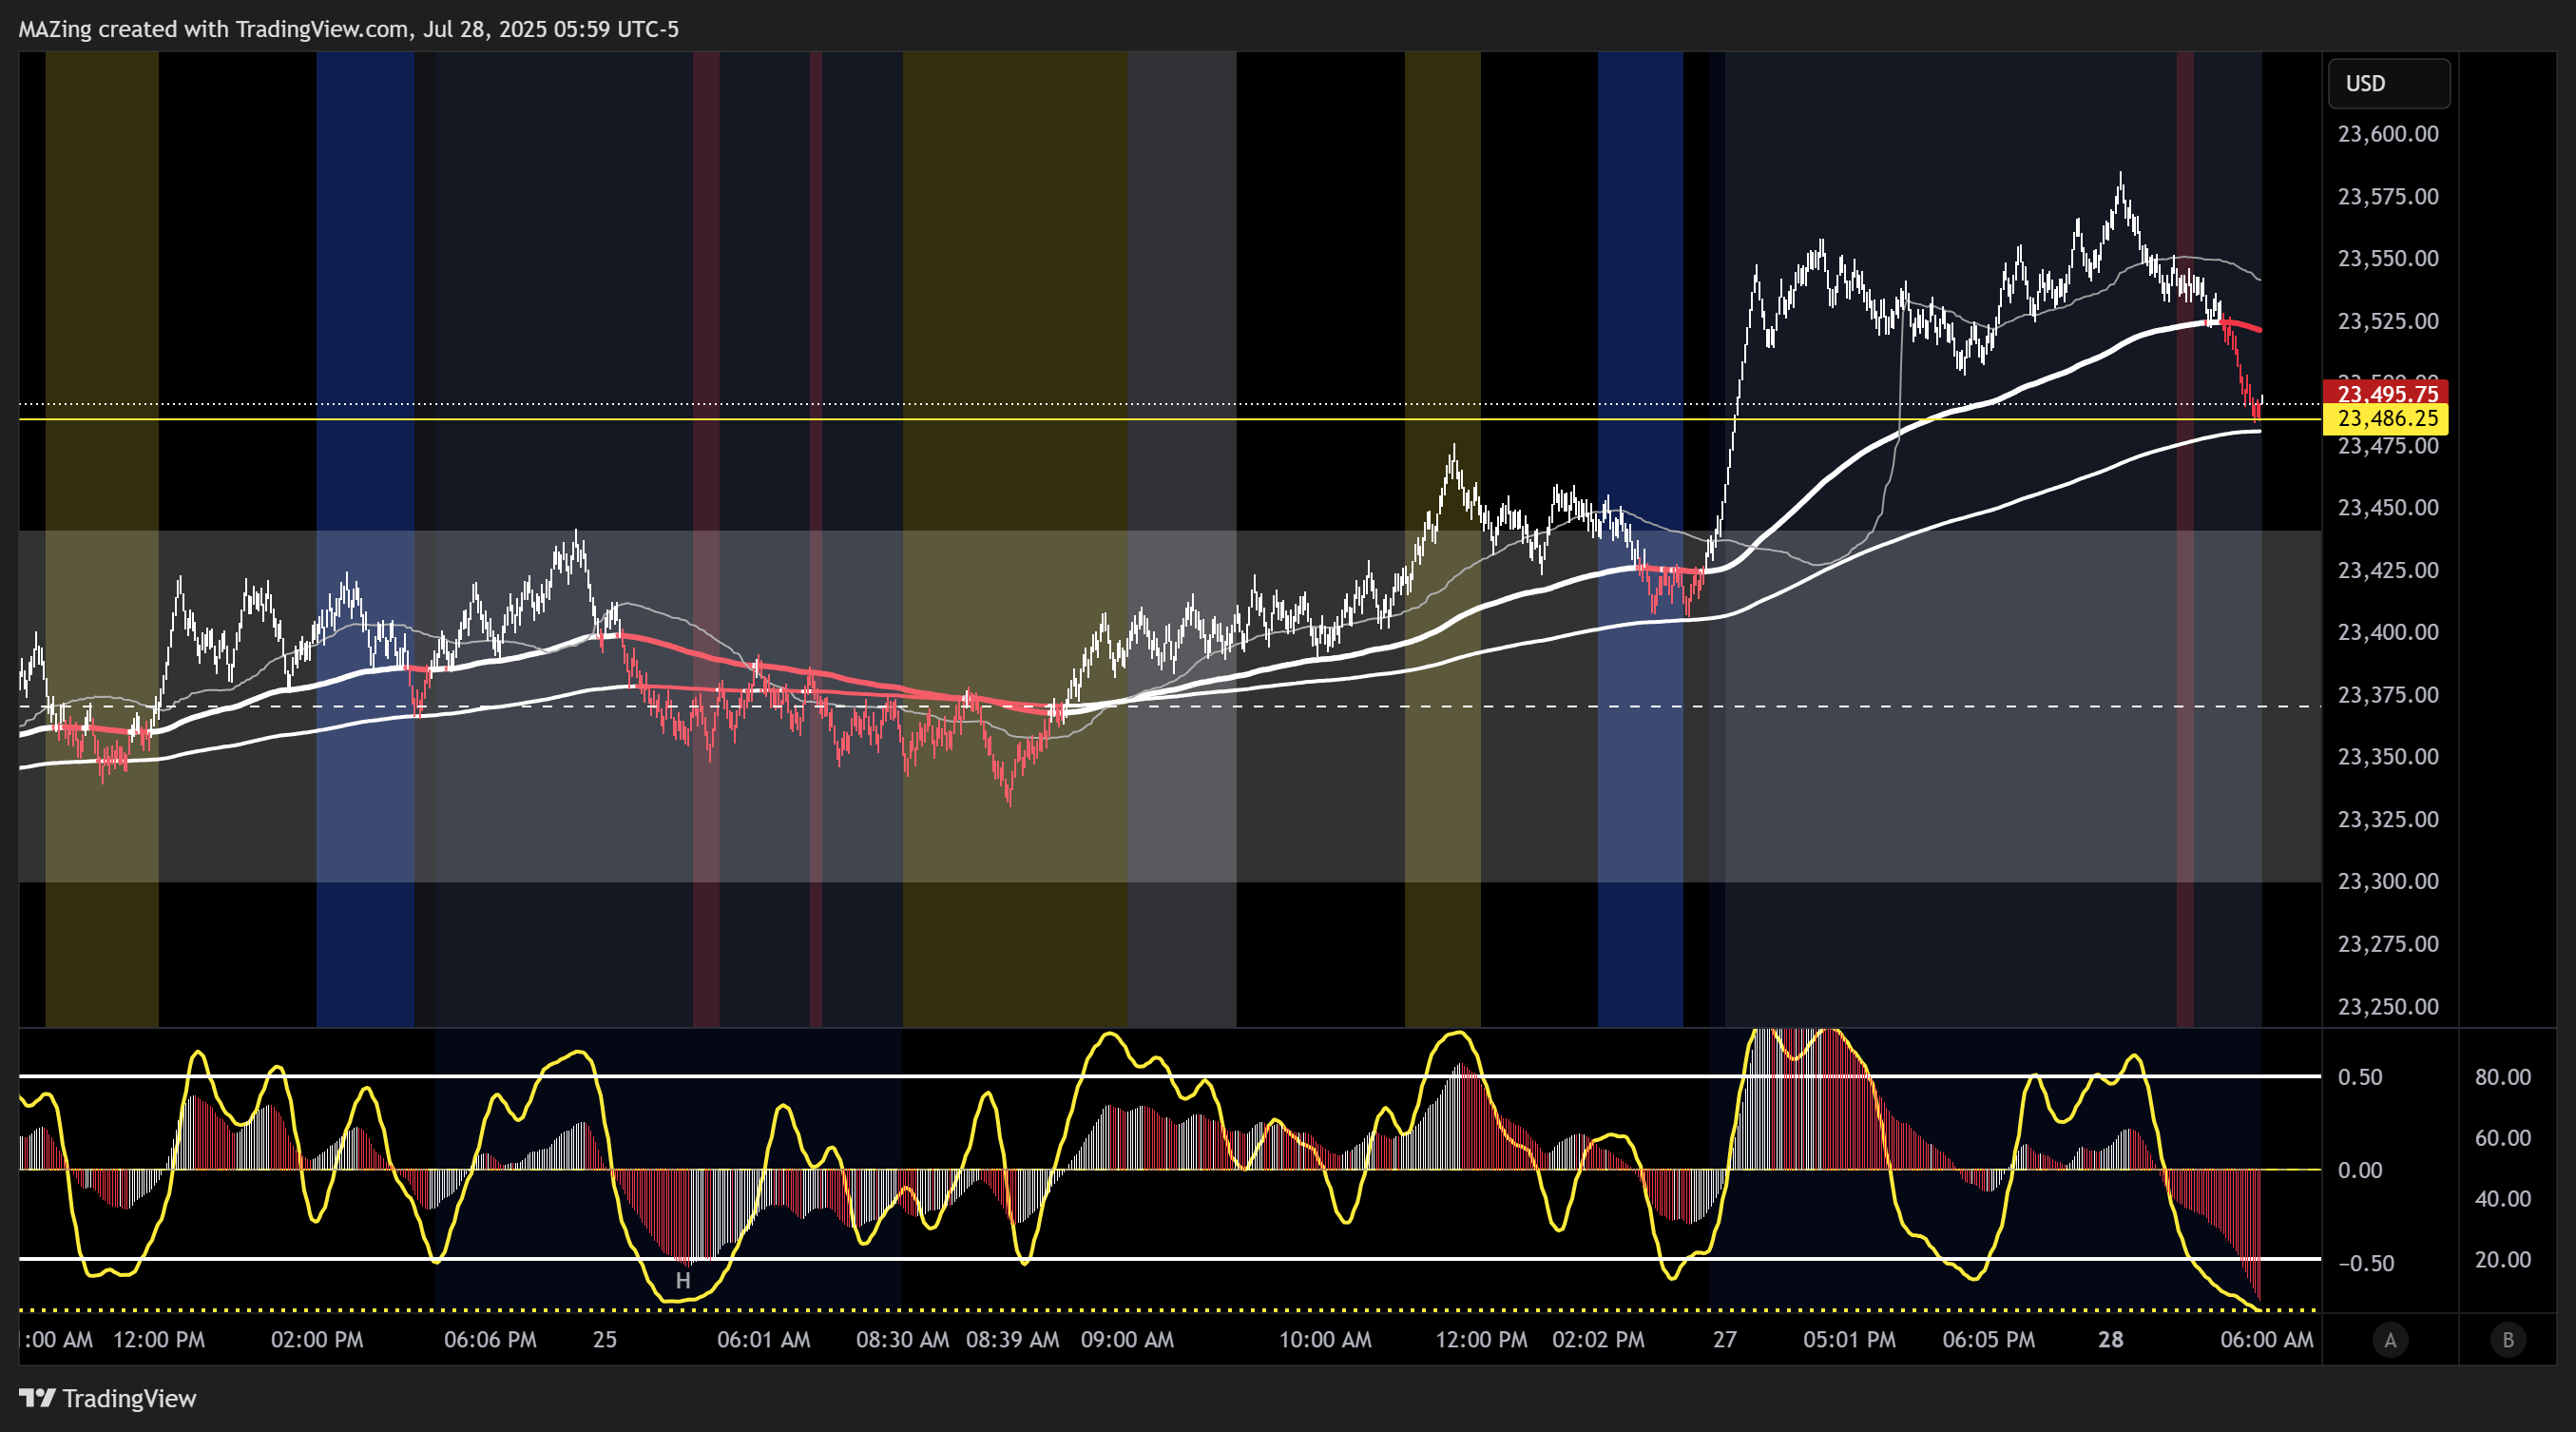Click the 23,250.00 price axis label
The height and width of the screenshot is (1432, 2576).
pos(2387,1006)
